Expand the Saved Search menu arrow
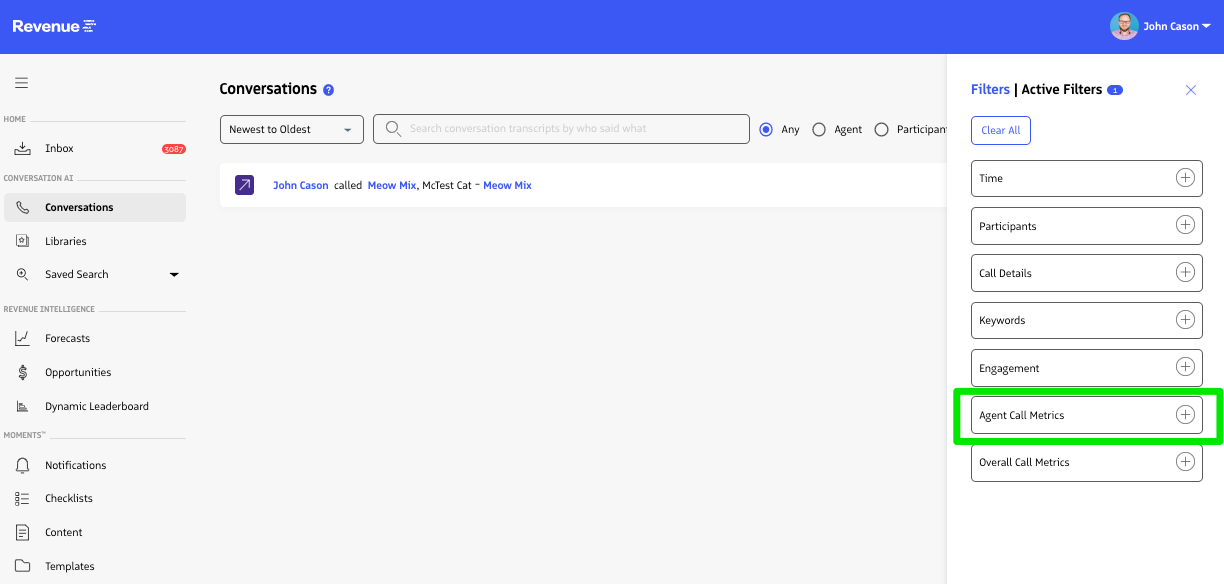Viewport: 1224px width, 584px height. click(x=174, y=274)
